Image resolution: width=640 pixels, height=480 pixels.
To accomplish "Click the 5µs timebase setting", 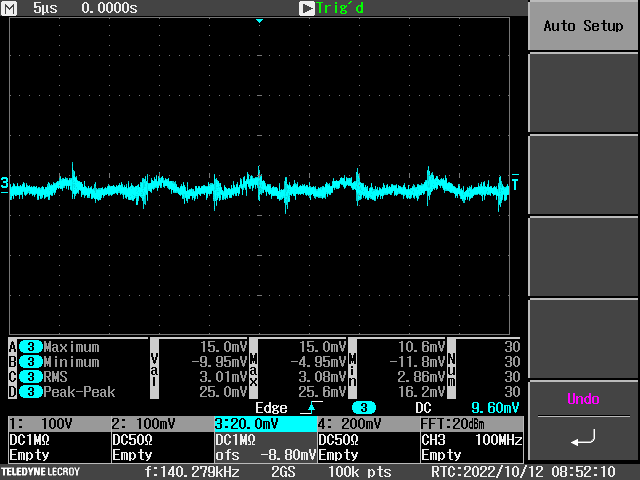I will click(44, 8).
